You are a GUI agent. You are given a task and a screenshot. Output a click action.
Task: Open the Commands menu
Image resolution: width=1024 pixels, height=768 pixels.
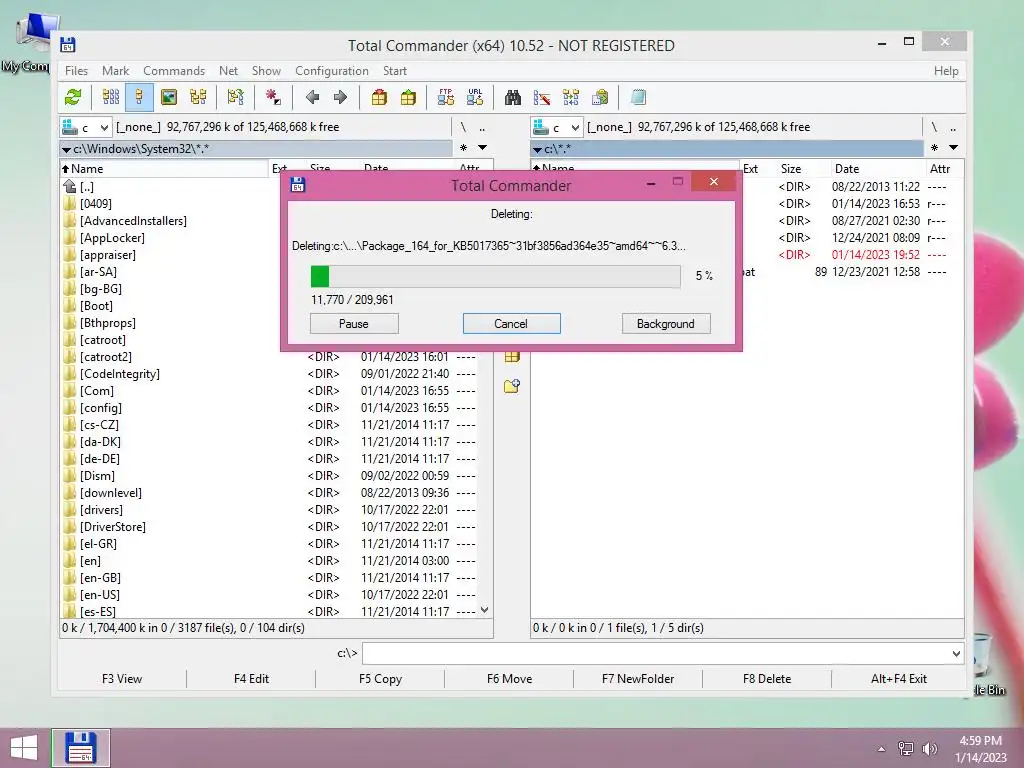174,71
